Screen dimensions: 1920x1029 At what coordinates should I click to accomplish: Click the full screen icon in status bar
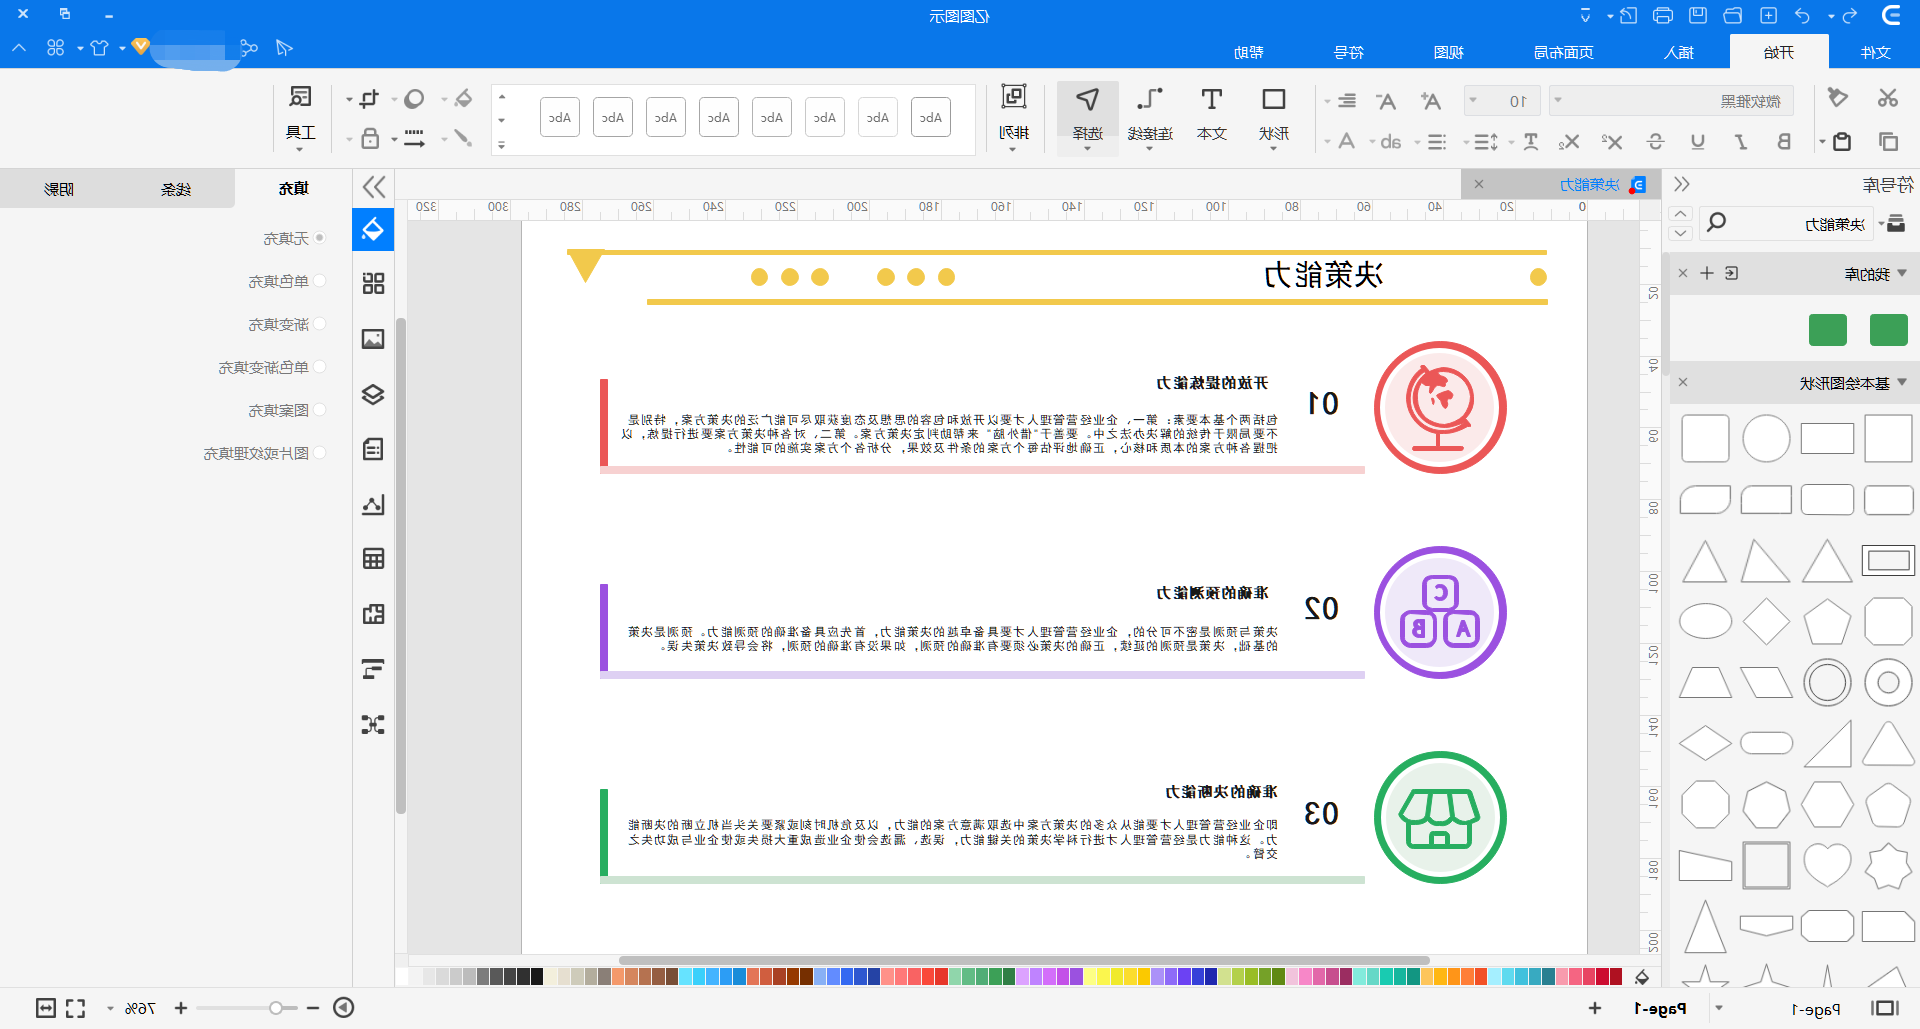click(x=76, y=1008)
